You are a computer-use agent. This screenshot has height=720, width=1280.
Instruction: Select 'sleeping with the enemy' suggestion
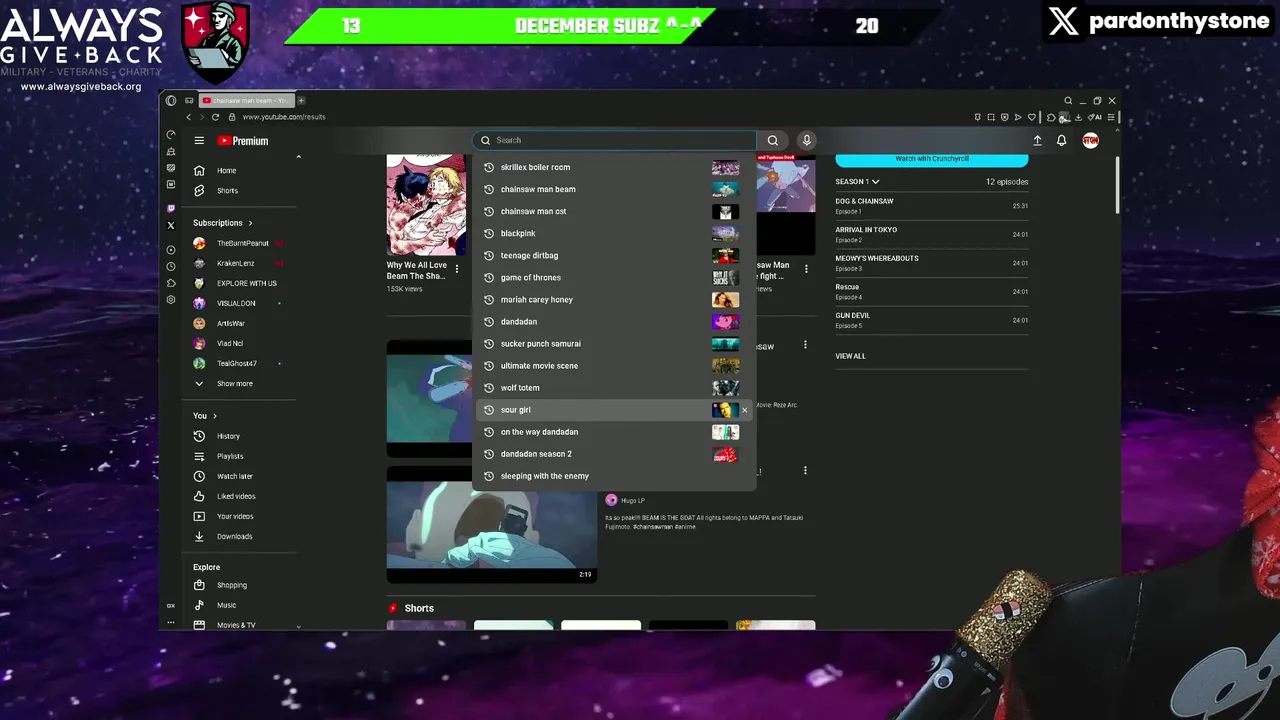(x=613, y=476)
